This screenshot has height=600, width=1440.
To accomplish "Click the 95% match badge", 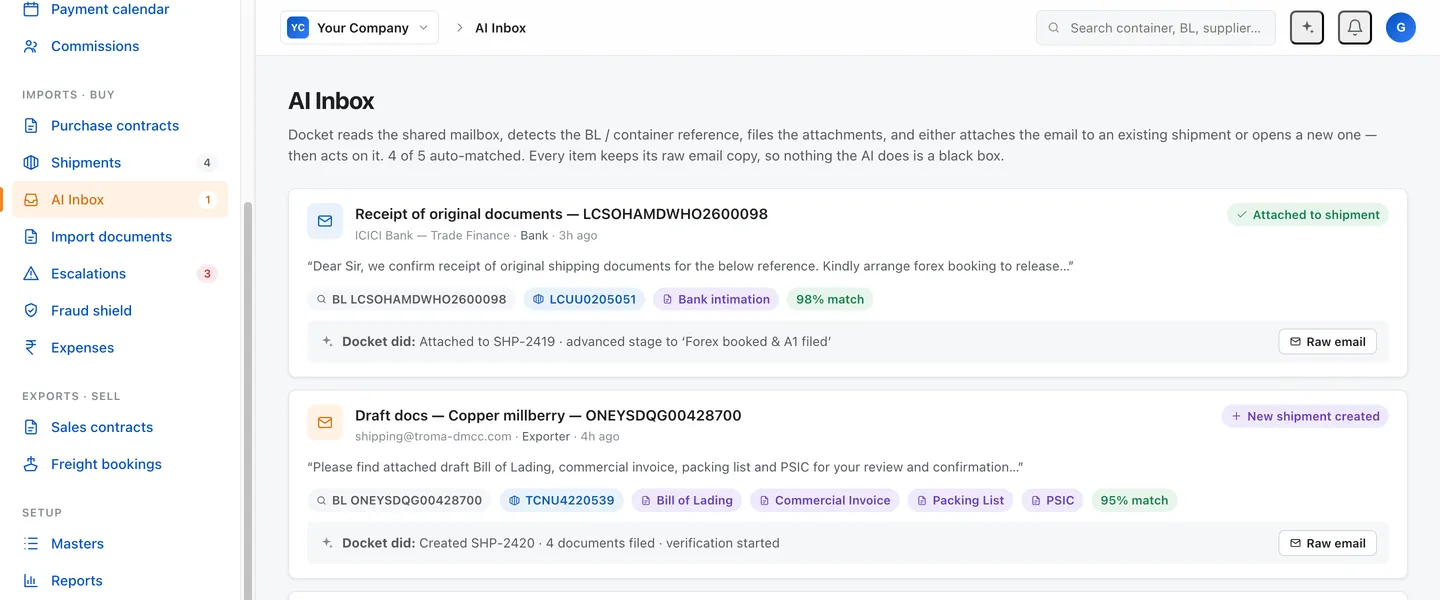I will [x=1134, y=500].
